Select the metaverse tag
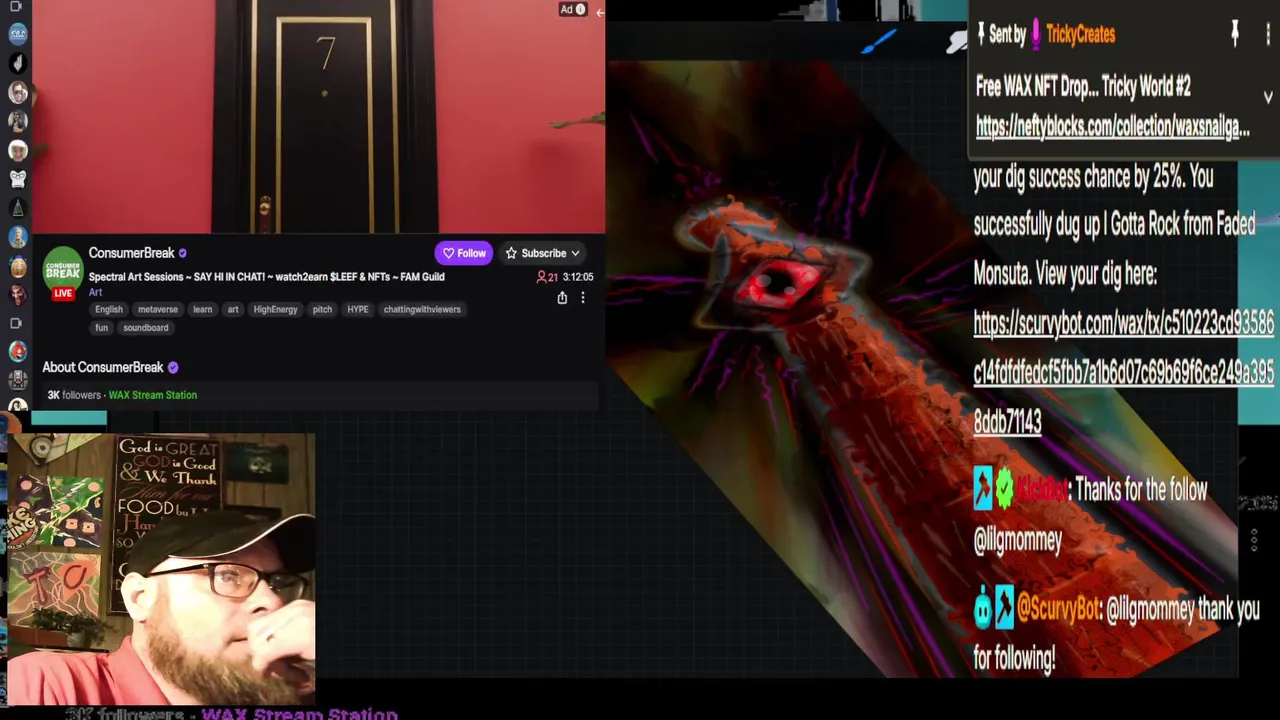 [x=157, y=309]
